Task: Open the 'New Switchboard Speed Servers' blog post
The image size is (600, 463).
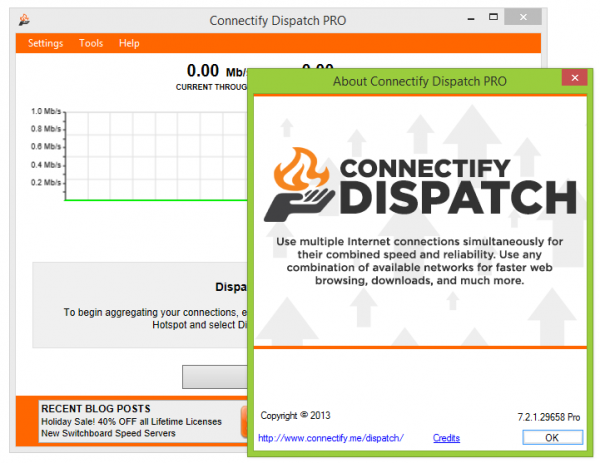Action: click(x=108, y=433)
